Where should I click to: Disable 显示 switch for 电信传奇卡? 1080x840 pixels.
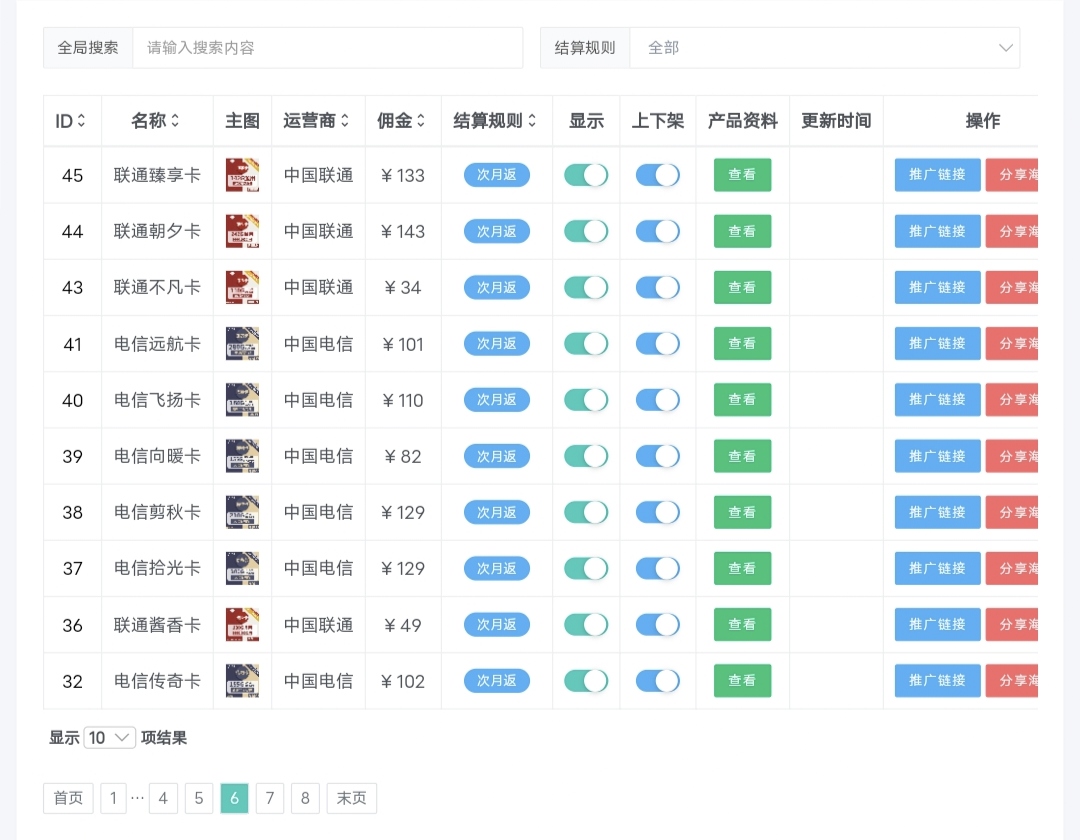tap(586, 681)
